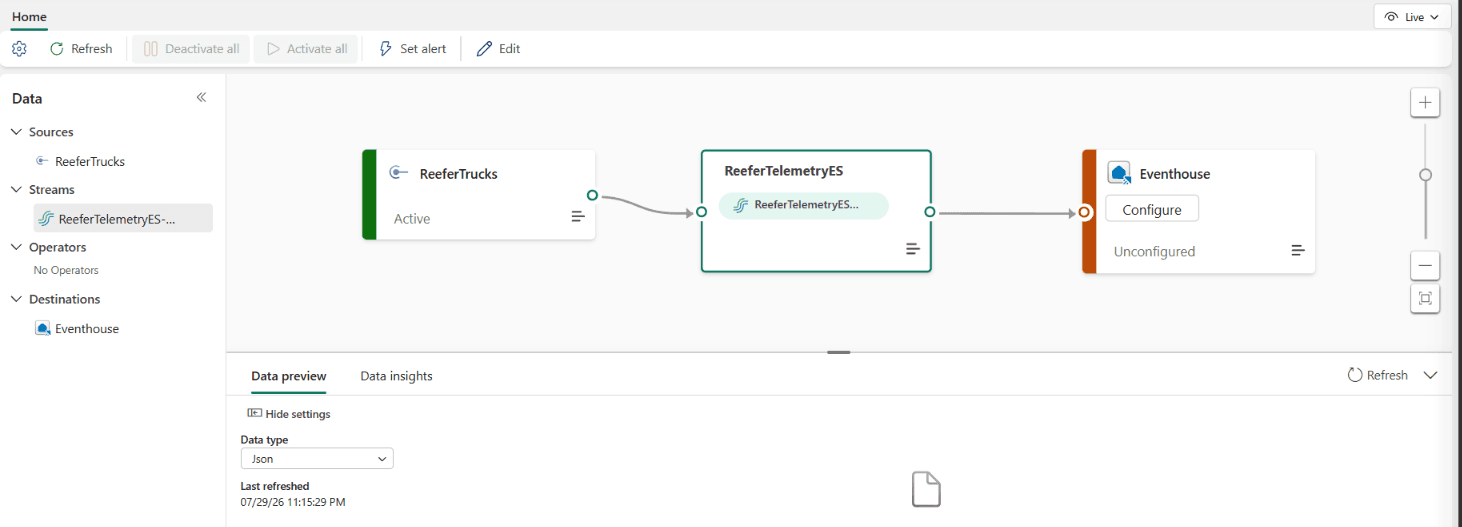Click the Eventhouse node title

click(1175, 174)
